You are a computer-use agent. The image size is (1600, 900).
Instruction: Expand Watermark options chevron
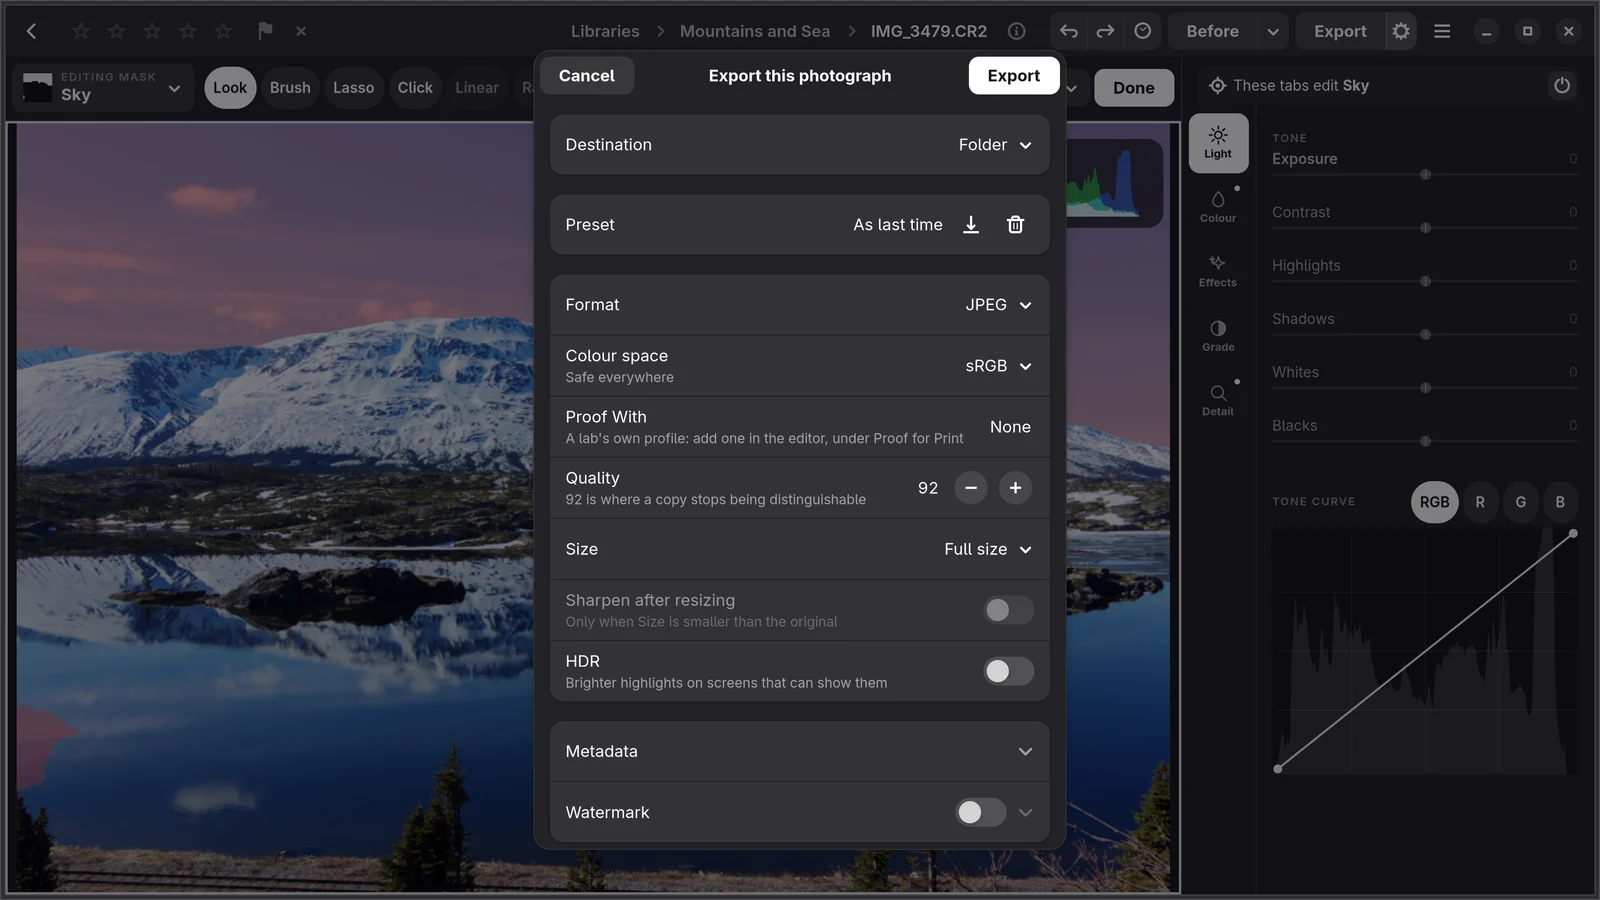point(1025,812)
